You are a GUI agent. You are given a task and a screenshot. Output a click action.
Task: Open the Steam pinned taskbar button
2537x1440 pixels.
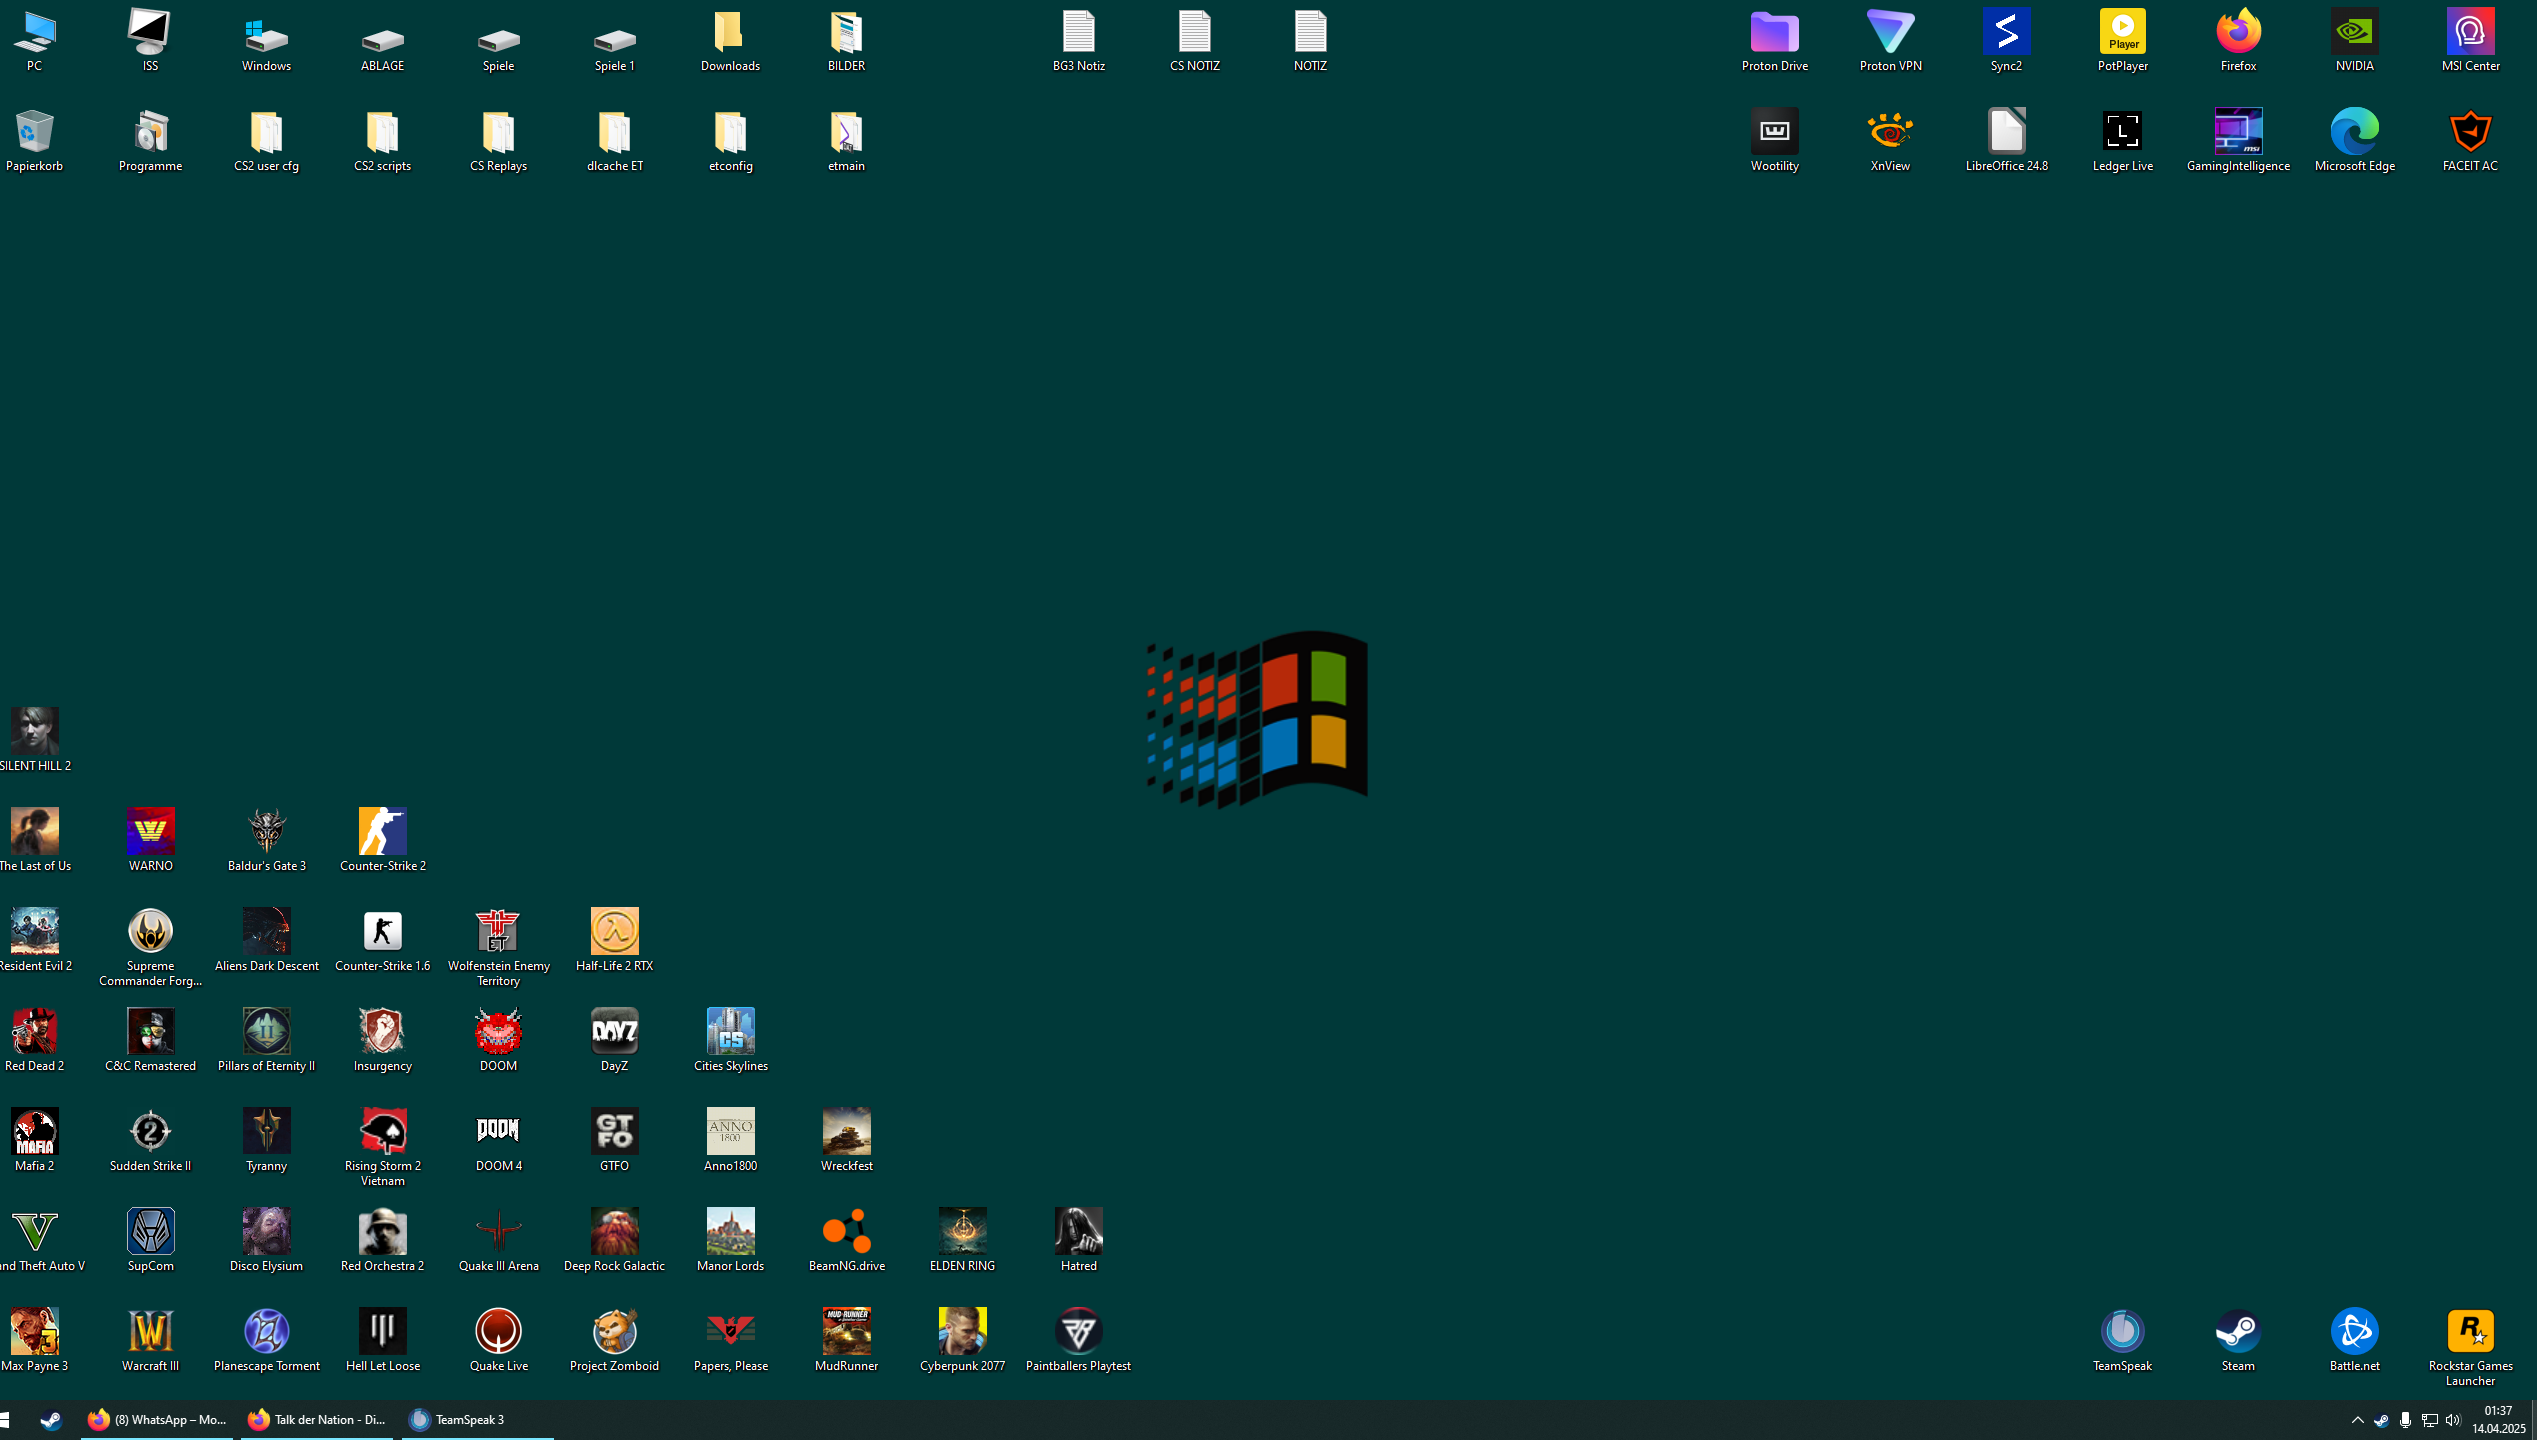(x=51, y=1420)
